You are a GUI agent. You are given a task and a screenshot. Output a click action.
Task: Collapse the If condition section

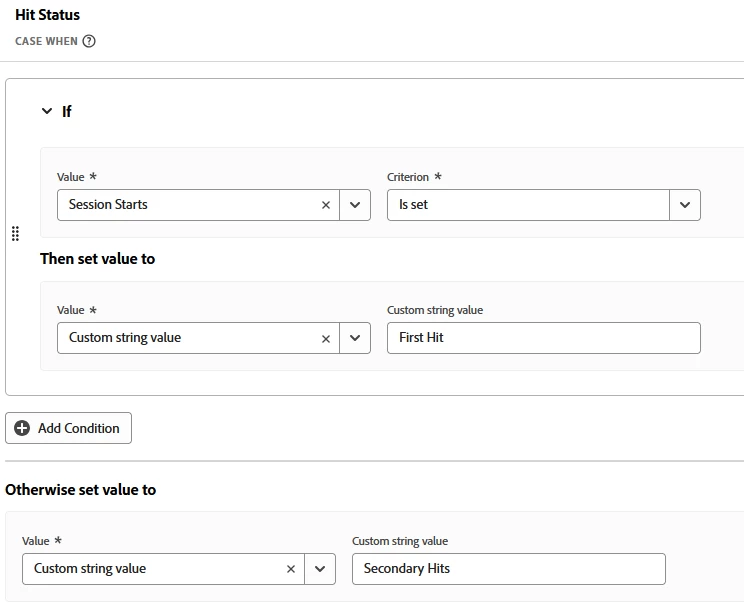click(46, 111)
